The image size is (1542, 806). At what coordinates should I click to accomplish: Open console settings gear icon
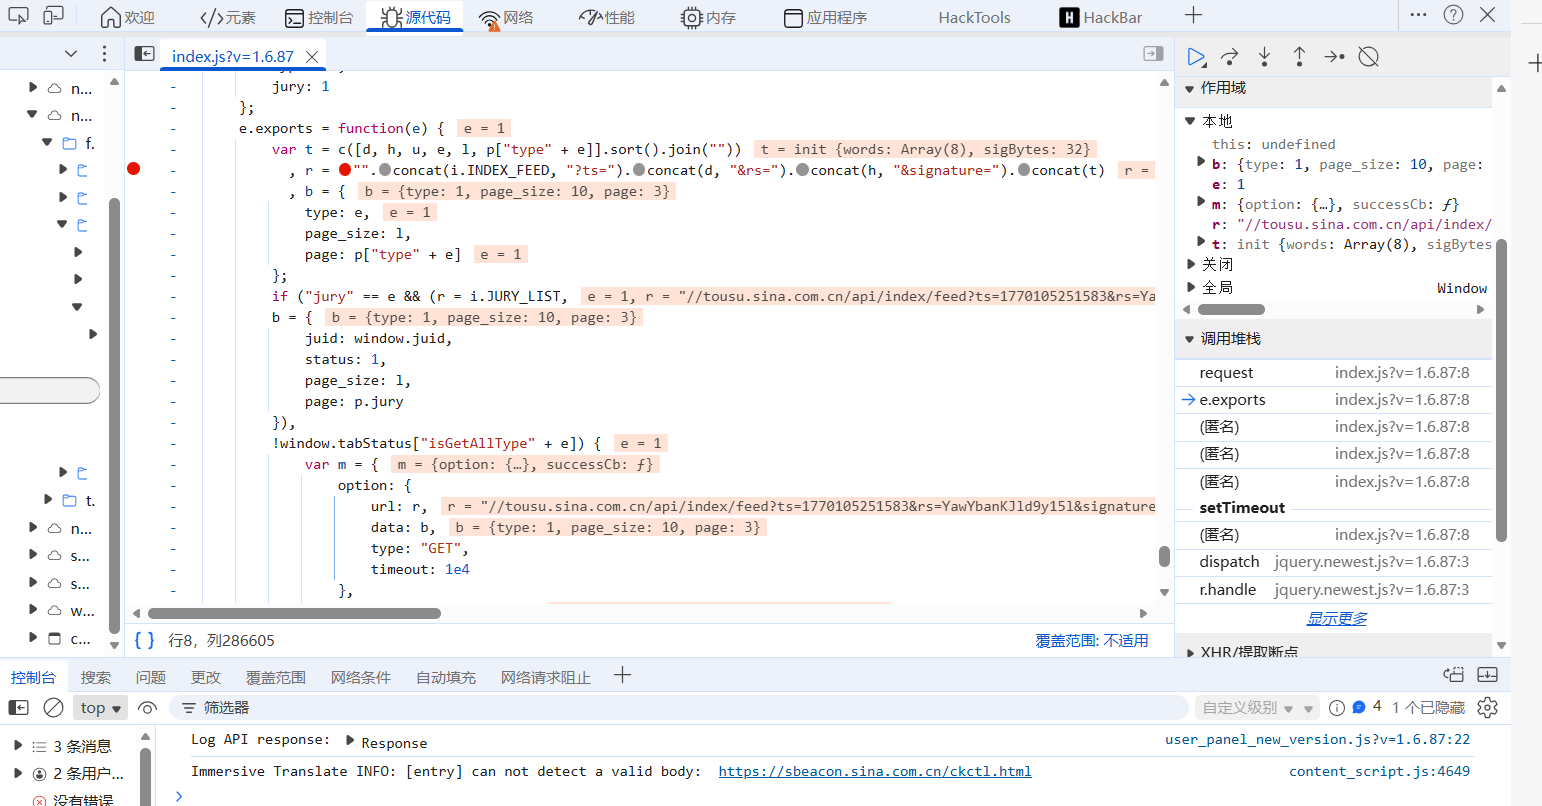1488,708
